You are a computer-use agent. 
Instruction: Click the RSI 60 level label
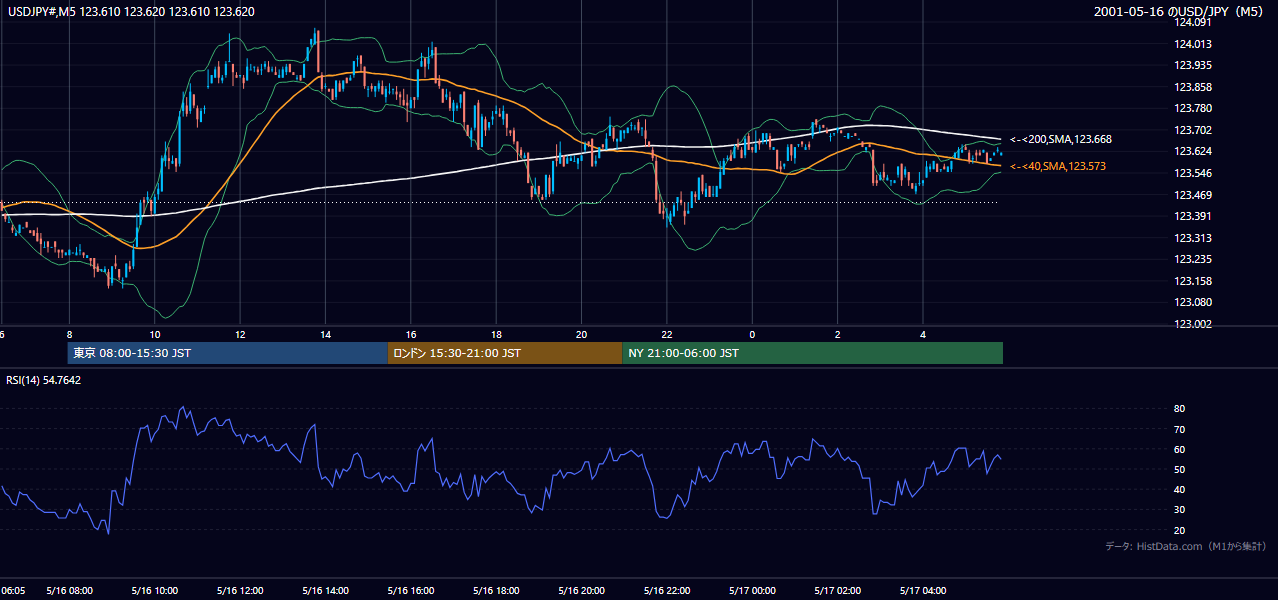pyautogui.click(x=1179, y=449)
